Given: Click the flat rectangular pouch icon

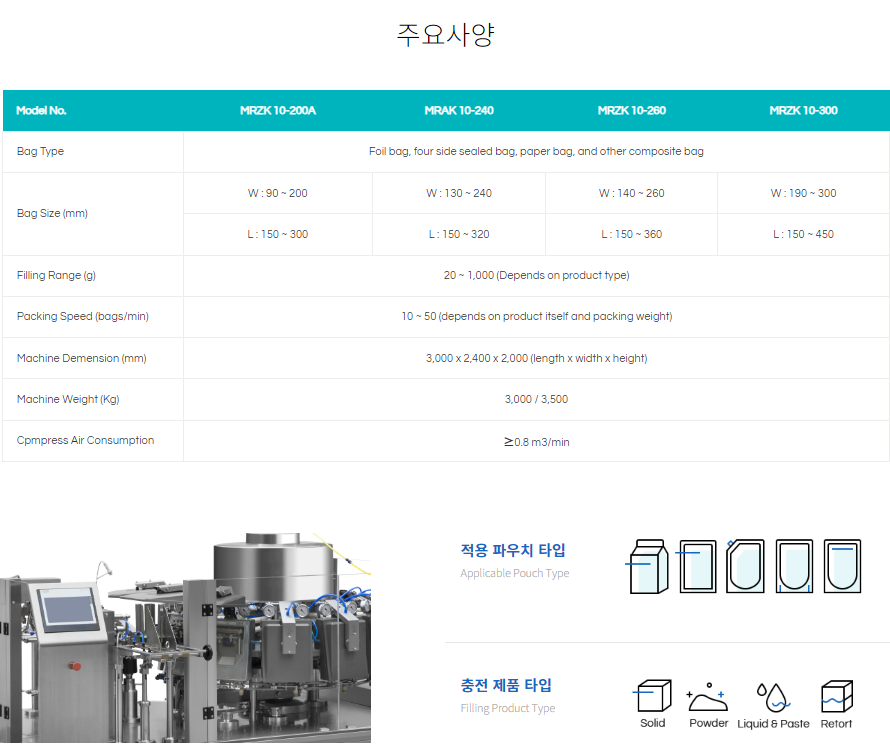Looking at the screenshot, I should click(697, 566).
